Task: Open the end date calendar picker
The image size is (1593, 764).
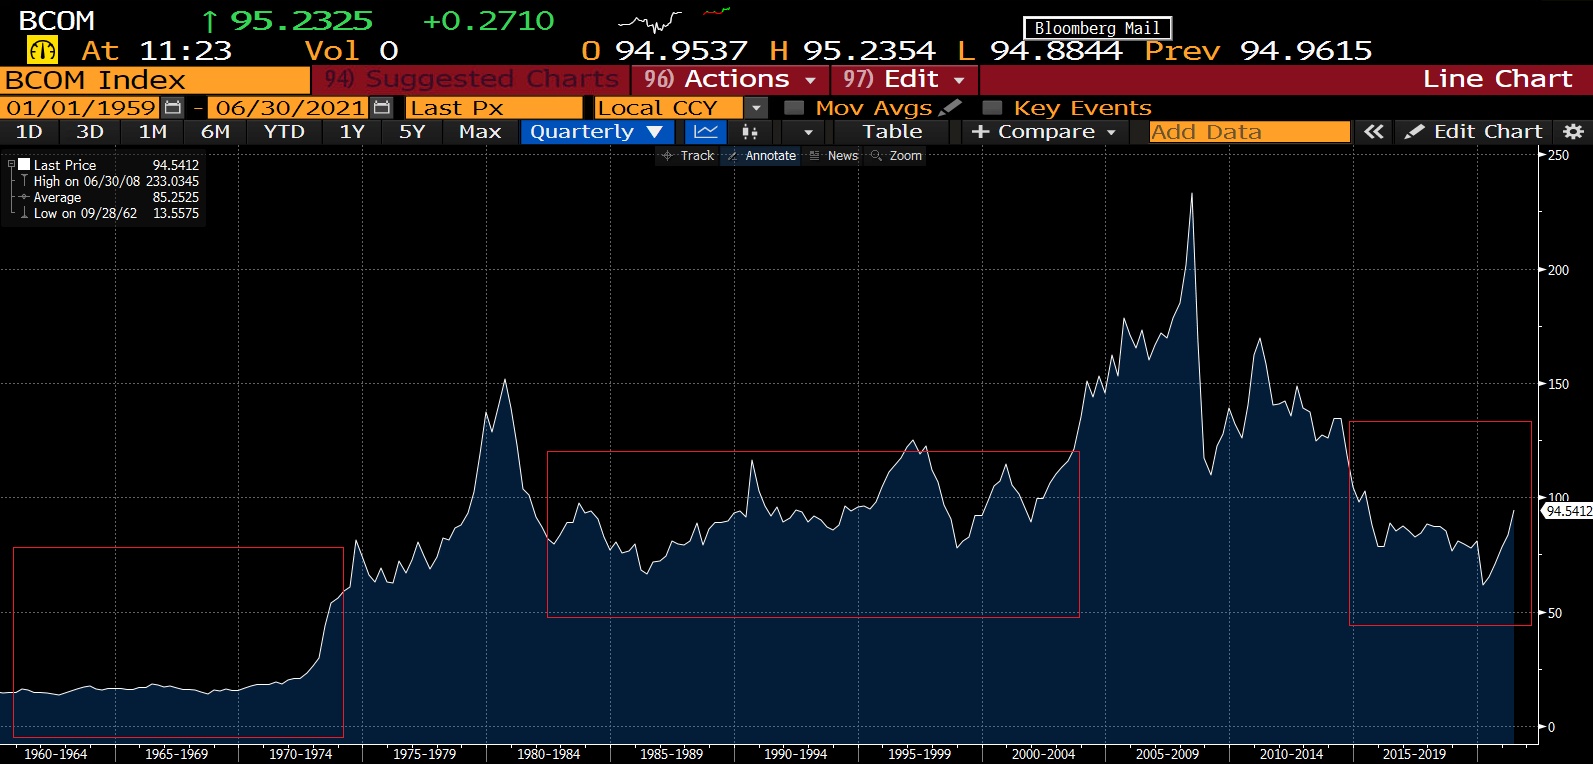Action: tap(382, 108)
